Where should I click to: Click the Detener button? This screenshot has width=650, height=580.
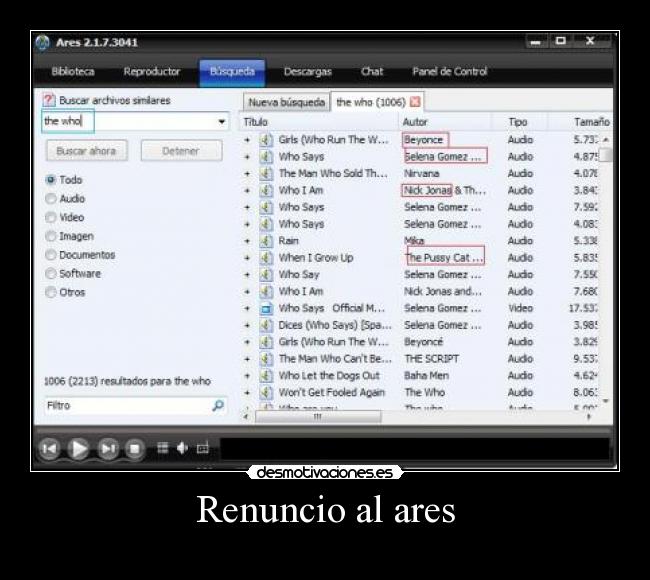coord(181,151)
